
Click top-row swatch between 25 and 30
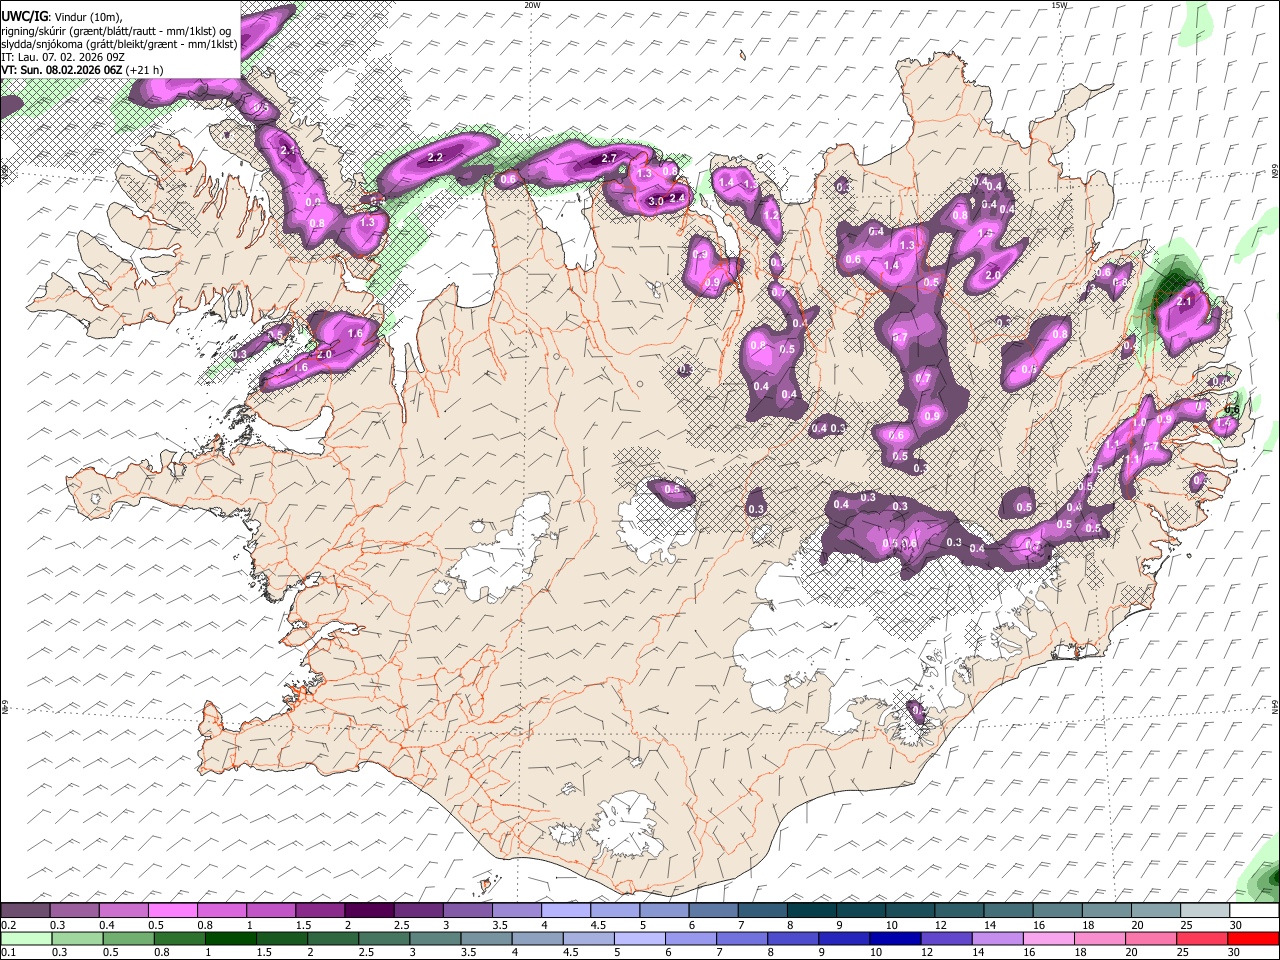click(1205, 911)
